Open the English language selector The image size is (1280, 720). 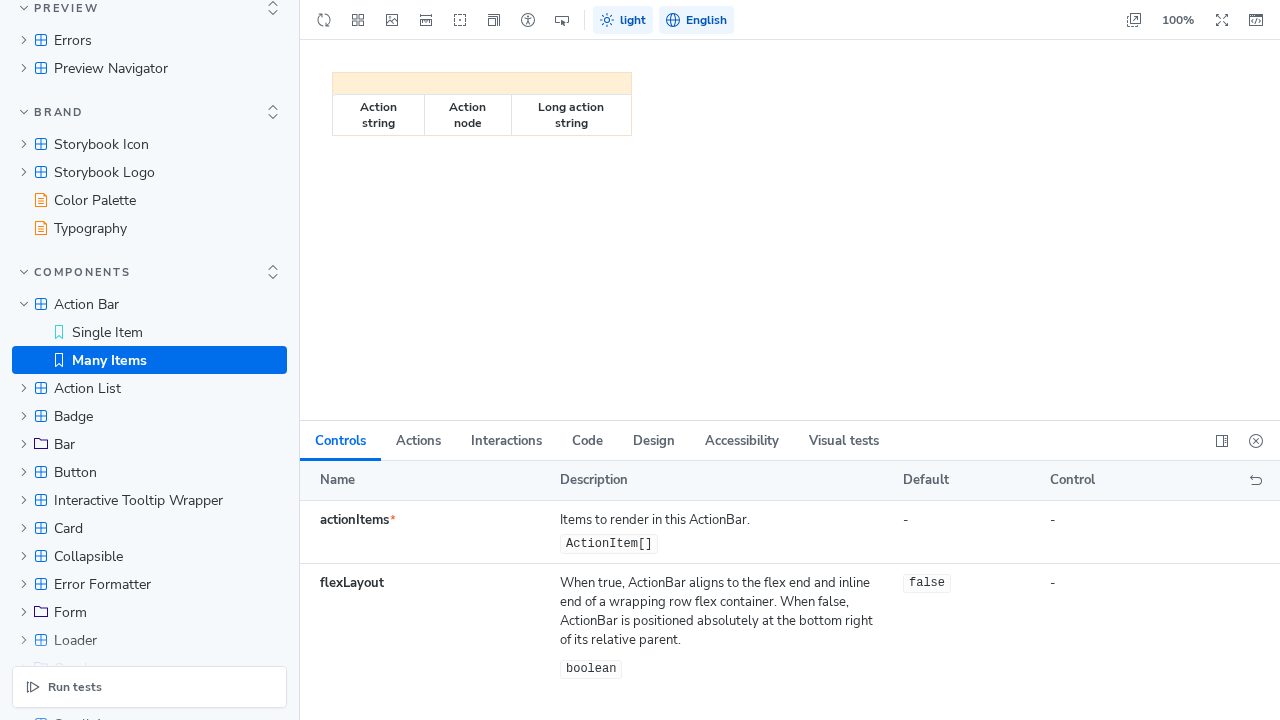tap(696, 20)
